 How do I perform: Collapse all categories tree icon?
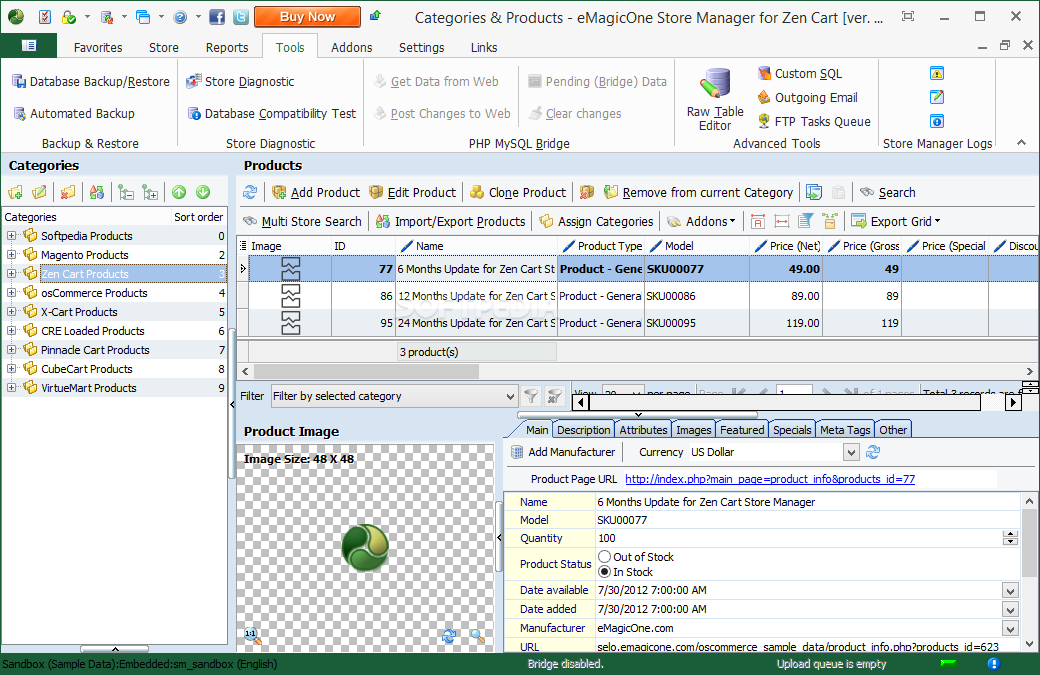[126, 192]
